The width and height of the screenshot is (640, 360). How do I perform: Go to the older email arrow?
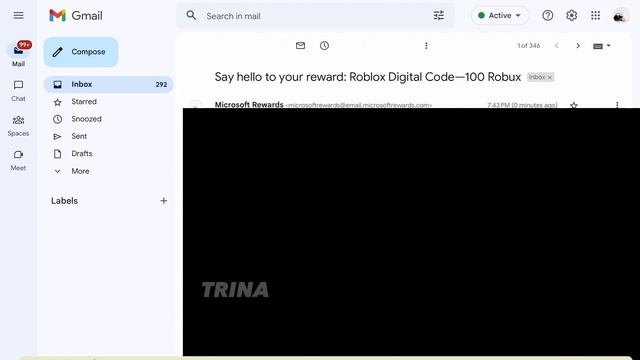tap(578, 46)
